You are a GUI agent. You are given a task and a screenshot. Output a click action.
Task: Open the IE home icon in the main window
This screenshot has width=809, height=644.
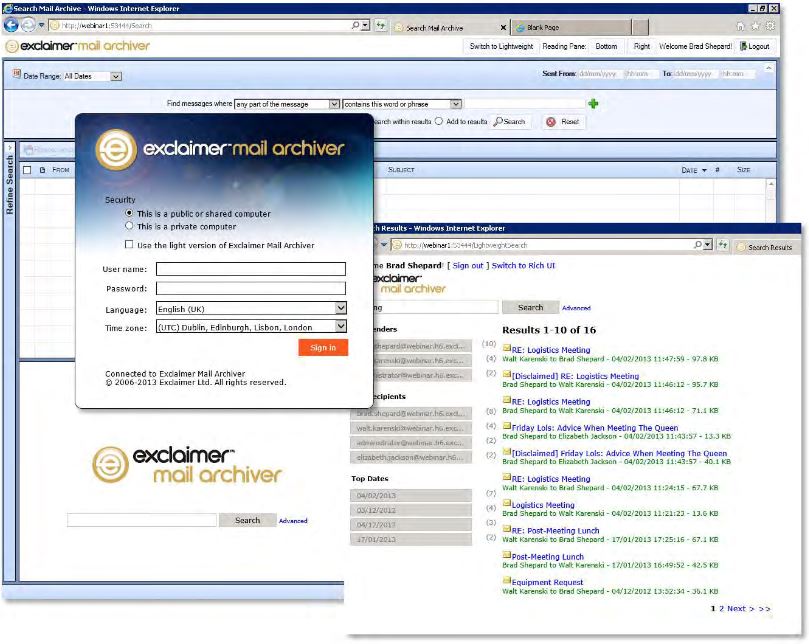740,26
